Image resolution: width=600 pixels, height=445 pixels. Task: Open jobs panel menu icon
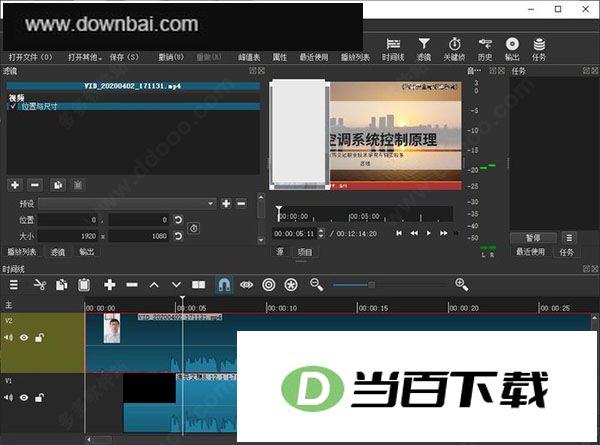(x=569, y=238)
